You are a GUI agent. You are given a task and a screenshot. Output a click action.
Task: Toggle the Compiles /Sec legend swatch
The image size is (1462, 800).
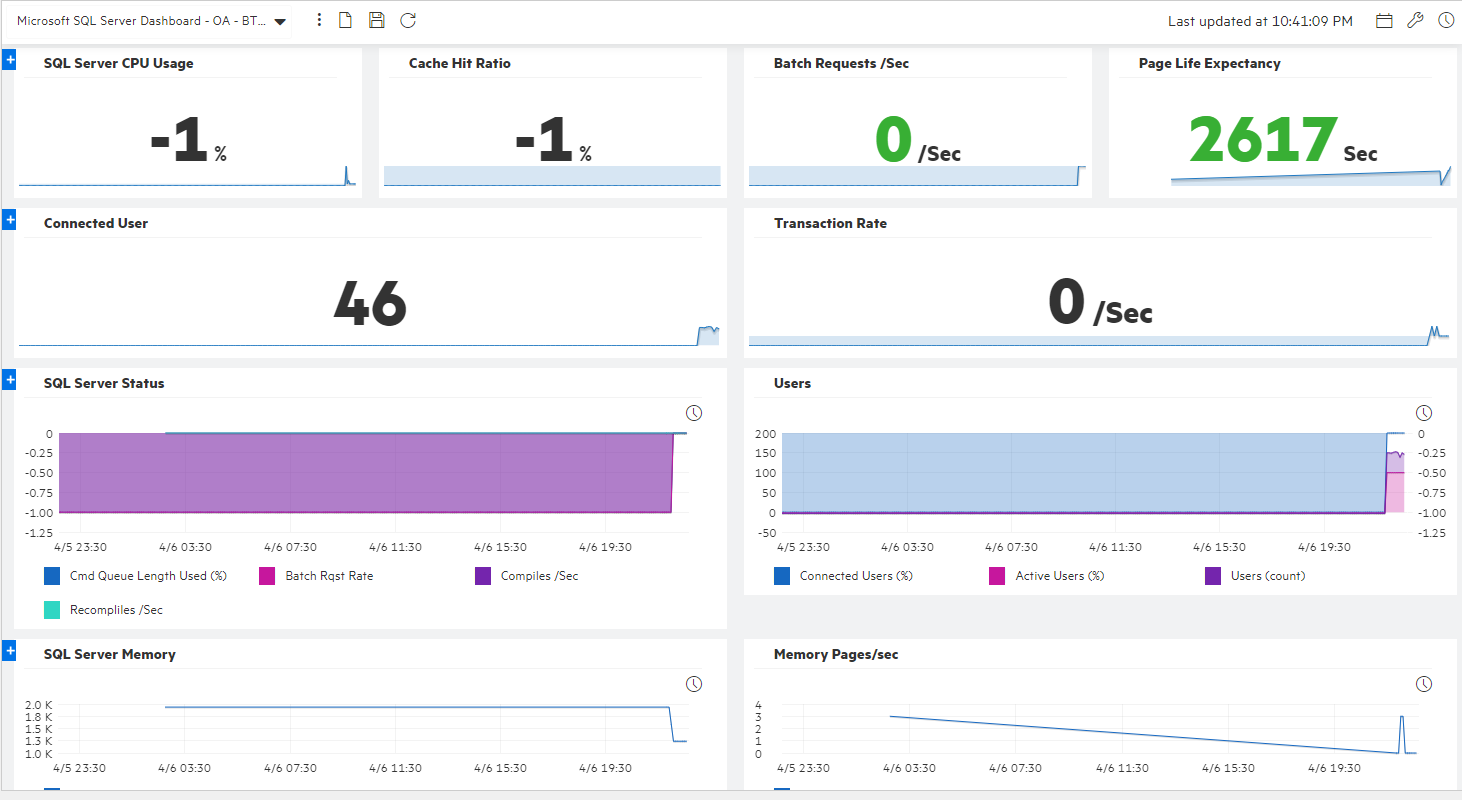483,576
